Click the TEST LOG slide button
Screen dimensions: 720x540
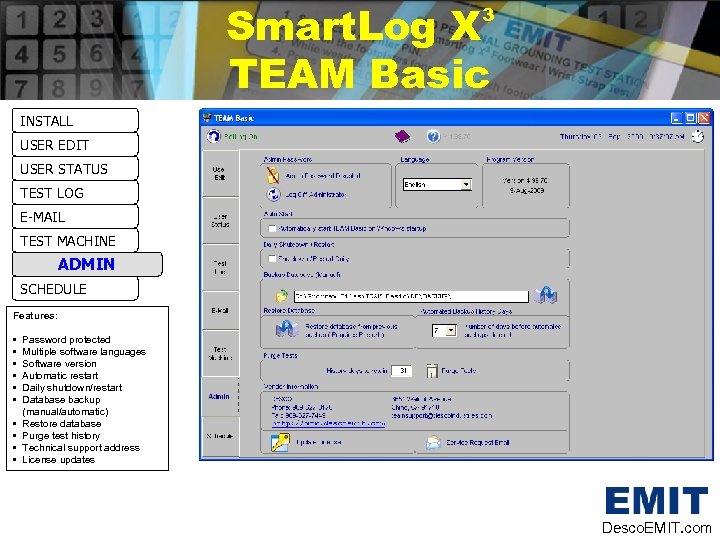pos(75,193)
